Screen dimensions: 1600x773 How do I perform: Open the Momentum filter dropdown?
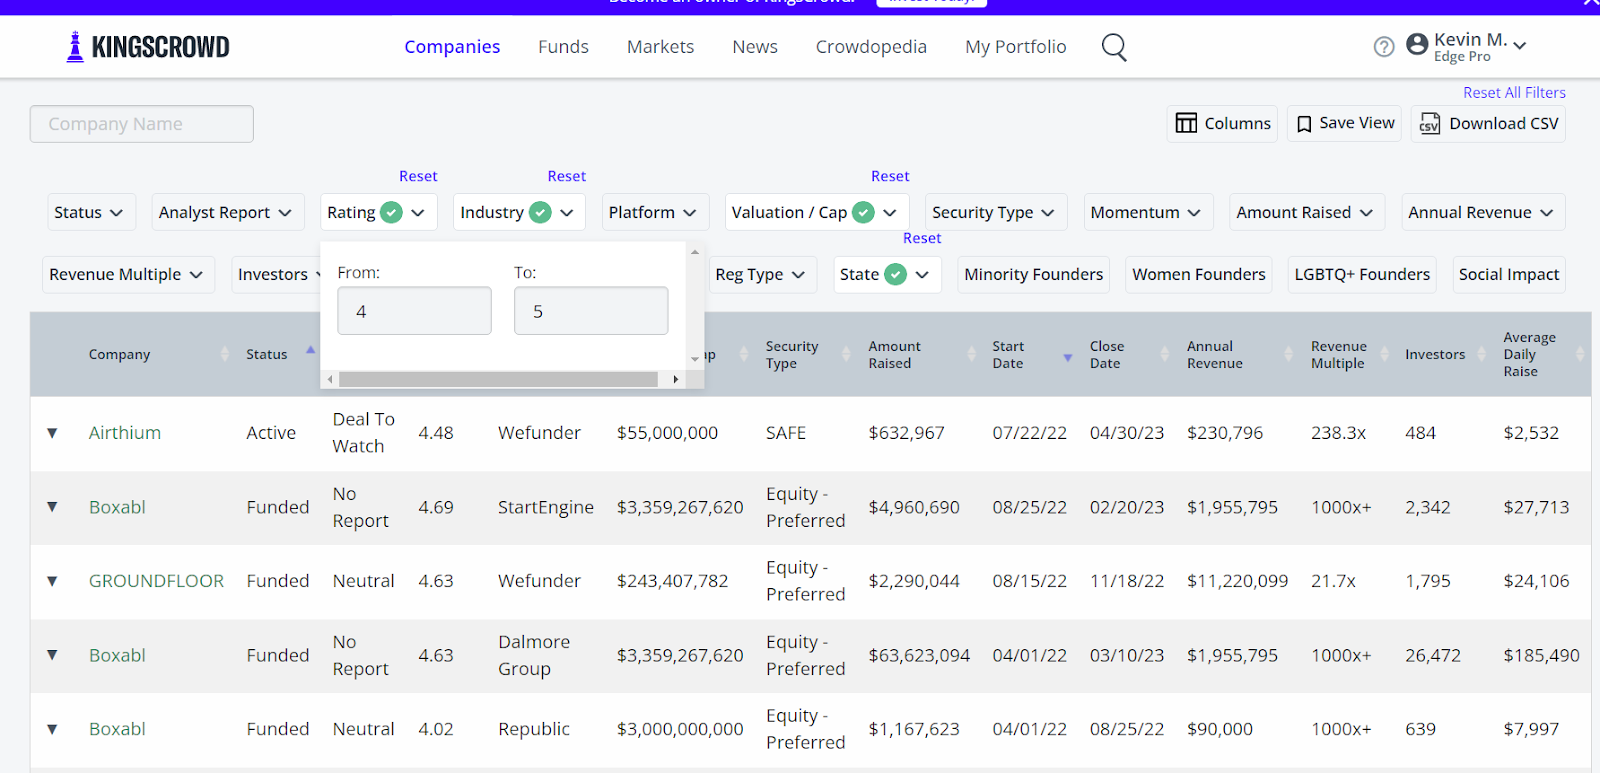click(x=1149, y=212)
